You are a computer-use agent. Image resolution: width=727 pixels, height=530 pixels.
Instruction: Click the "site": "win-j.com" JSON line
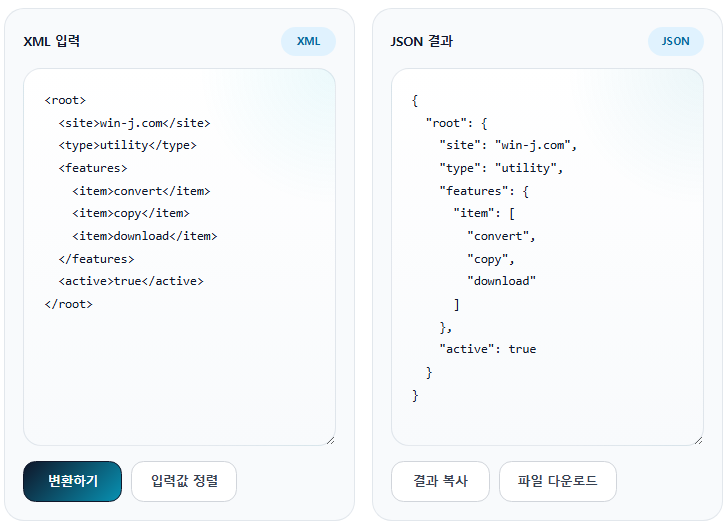click(508, 145)
